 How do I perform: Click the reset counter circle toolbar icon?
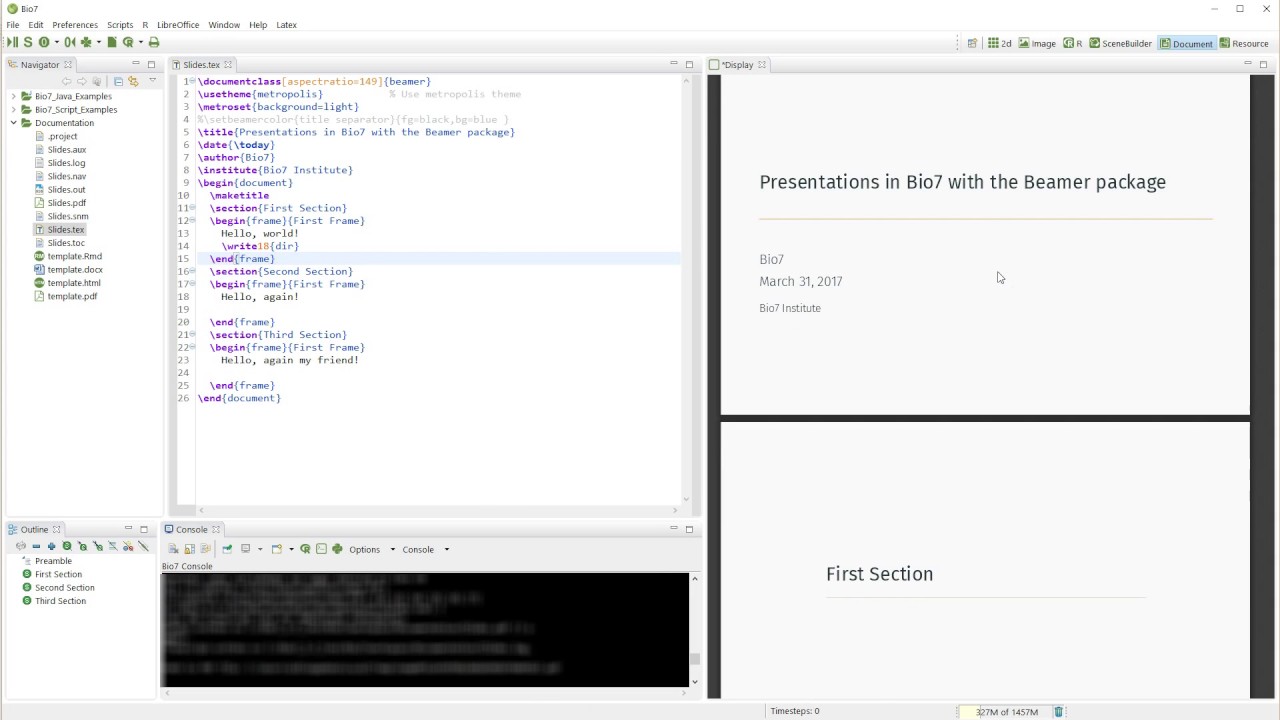44,42
